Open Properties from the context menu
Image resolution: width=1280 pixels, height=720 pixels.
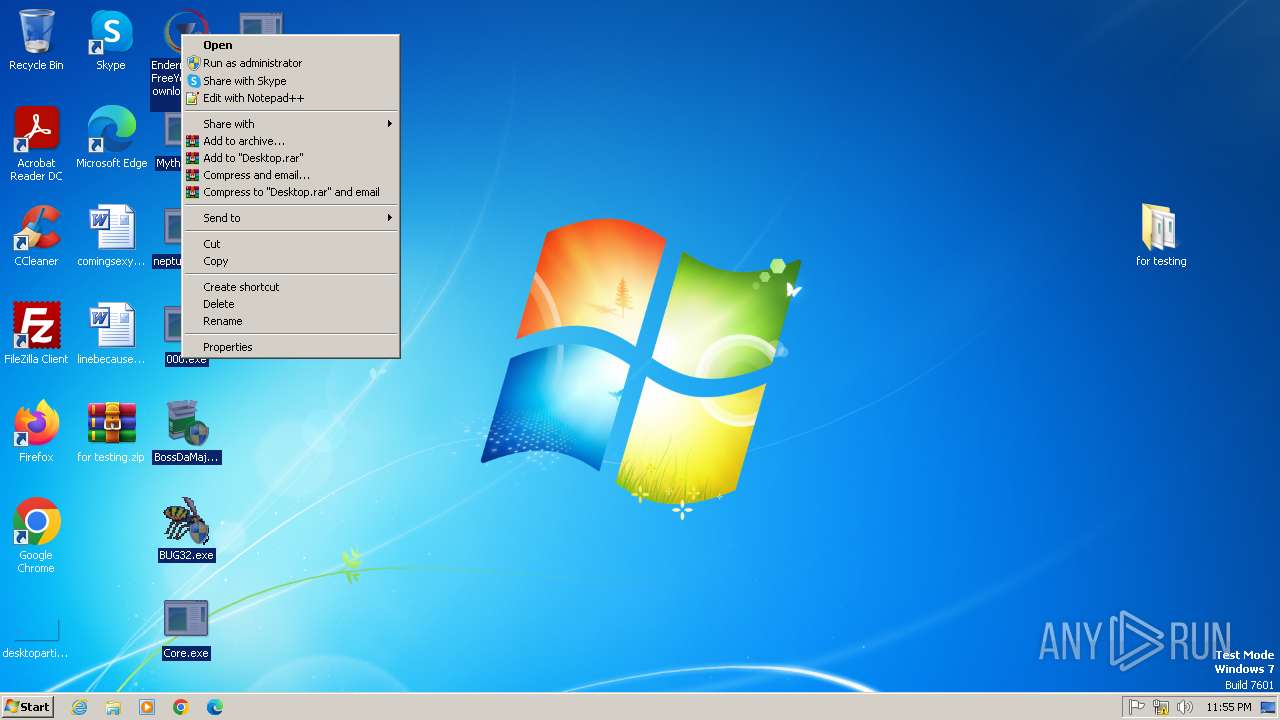pos(291,347)
